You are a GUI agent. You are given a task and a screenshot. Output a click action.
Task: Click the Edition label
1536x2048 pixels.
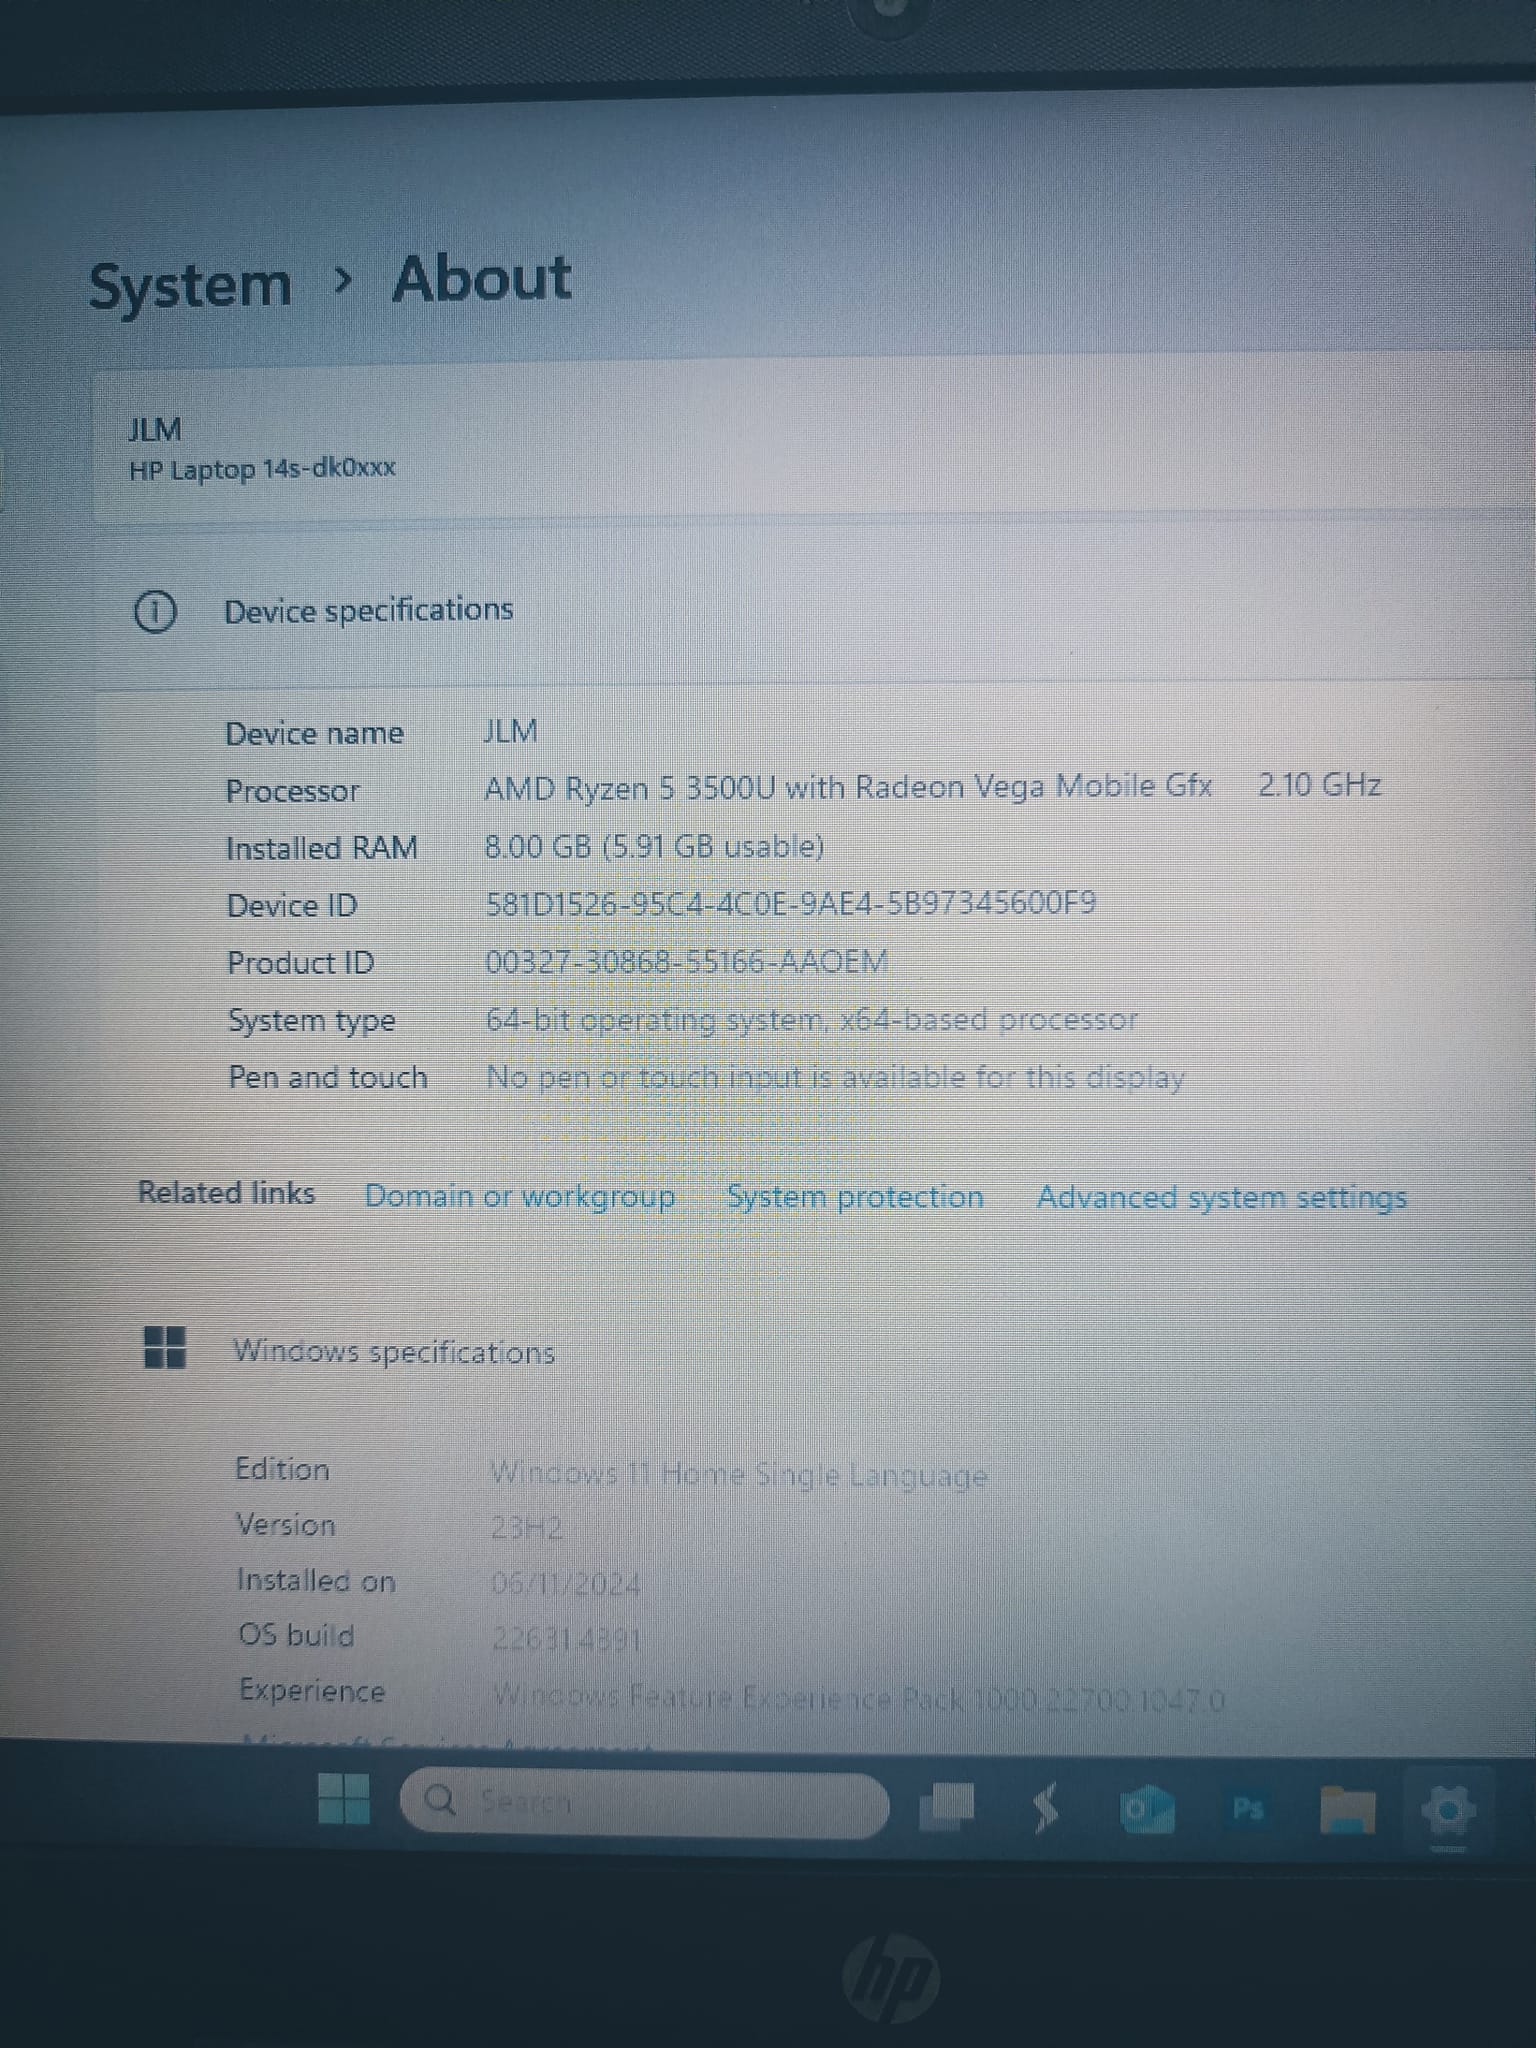282,1468
